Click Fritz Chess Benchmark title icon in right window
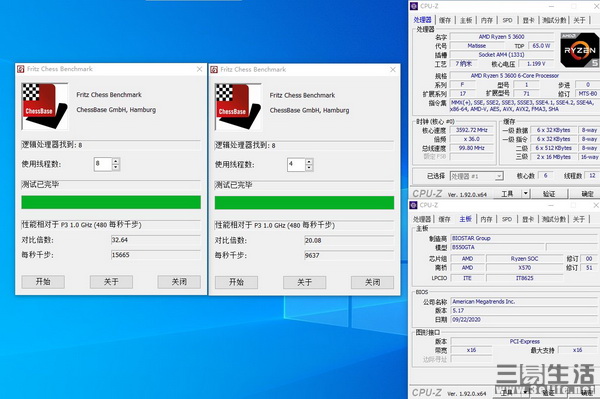Image resolution: width=600 pixels, height=399 pixels. coord(214,69)
